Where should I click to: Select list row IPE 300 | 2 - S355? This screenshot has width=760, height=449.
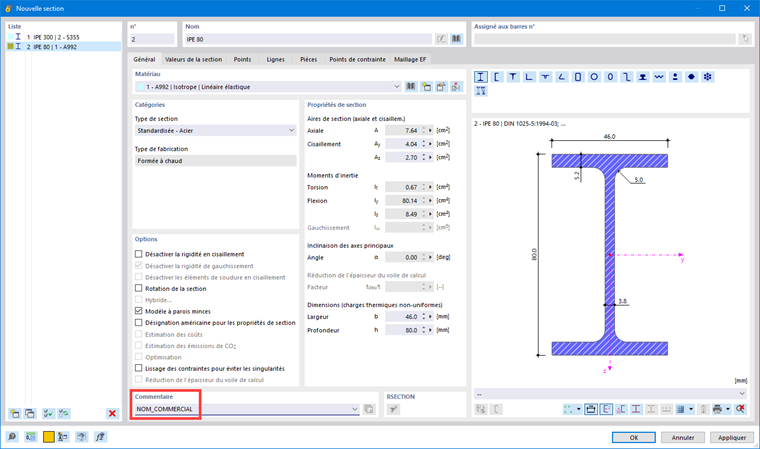pos(63,37)
